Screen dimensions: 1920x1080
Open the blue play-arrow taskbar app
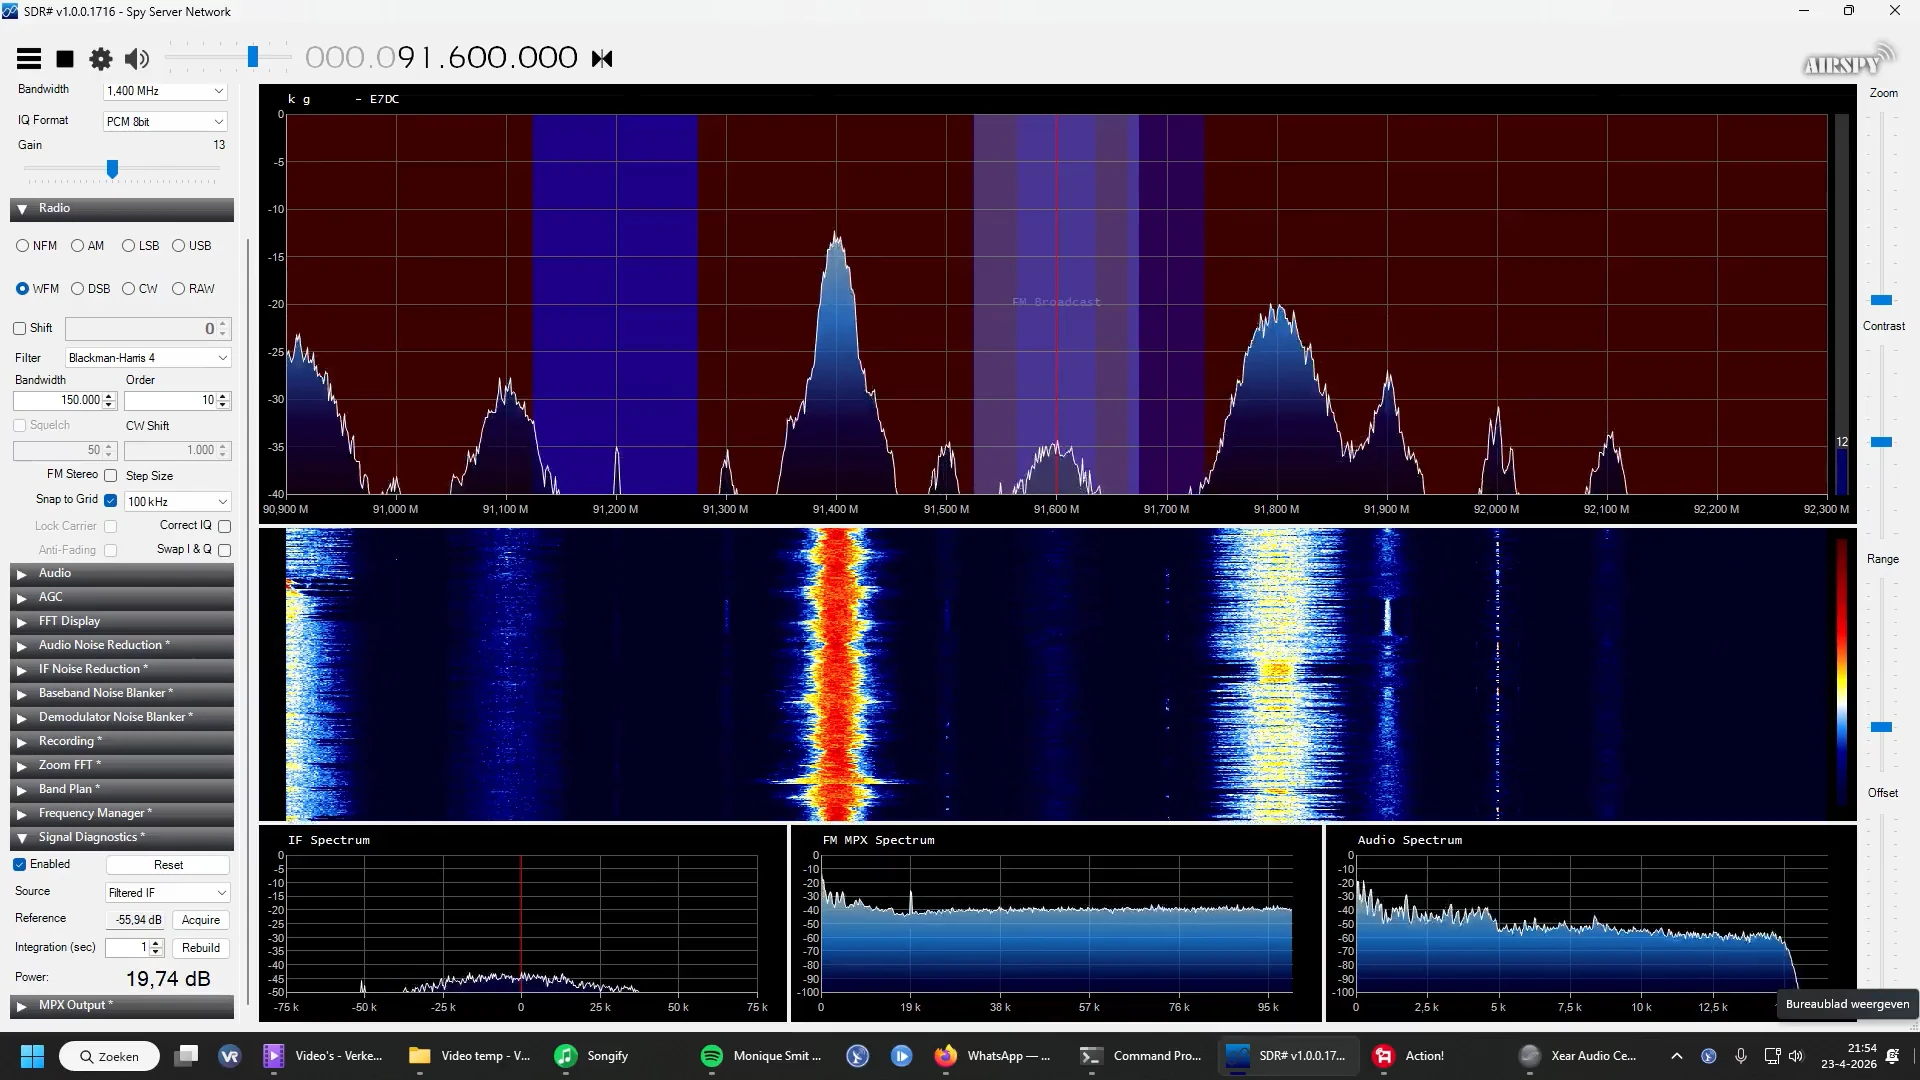point(901,1056)
